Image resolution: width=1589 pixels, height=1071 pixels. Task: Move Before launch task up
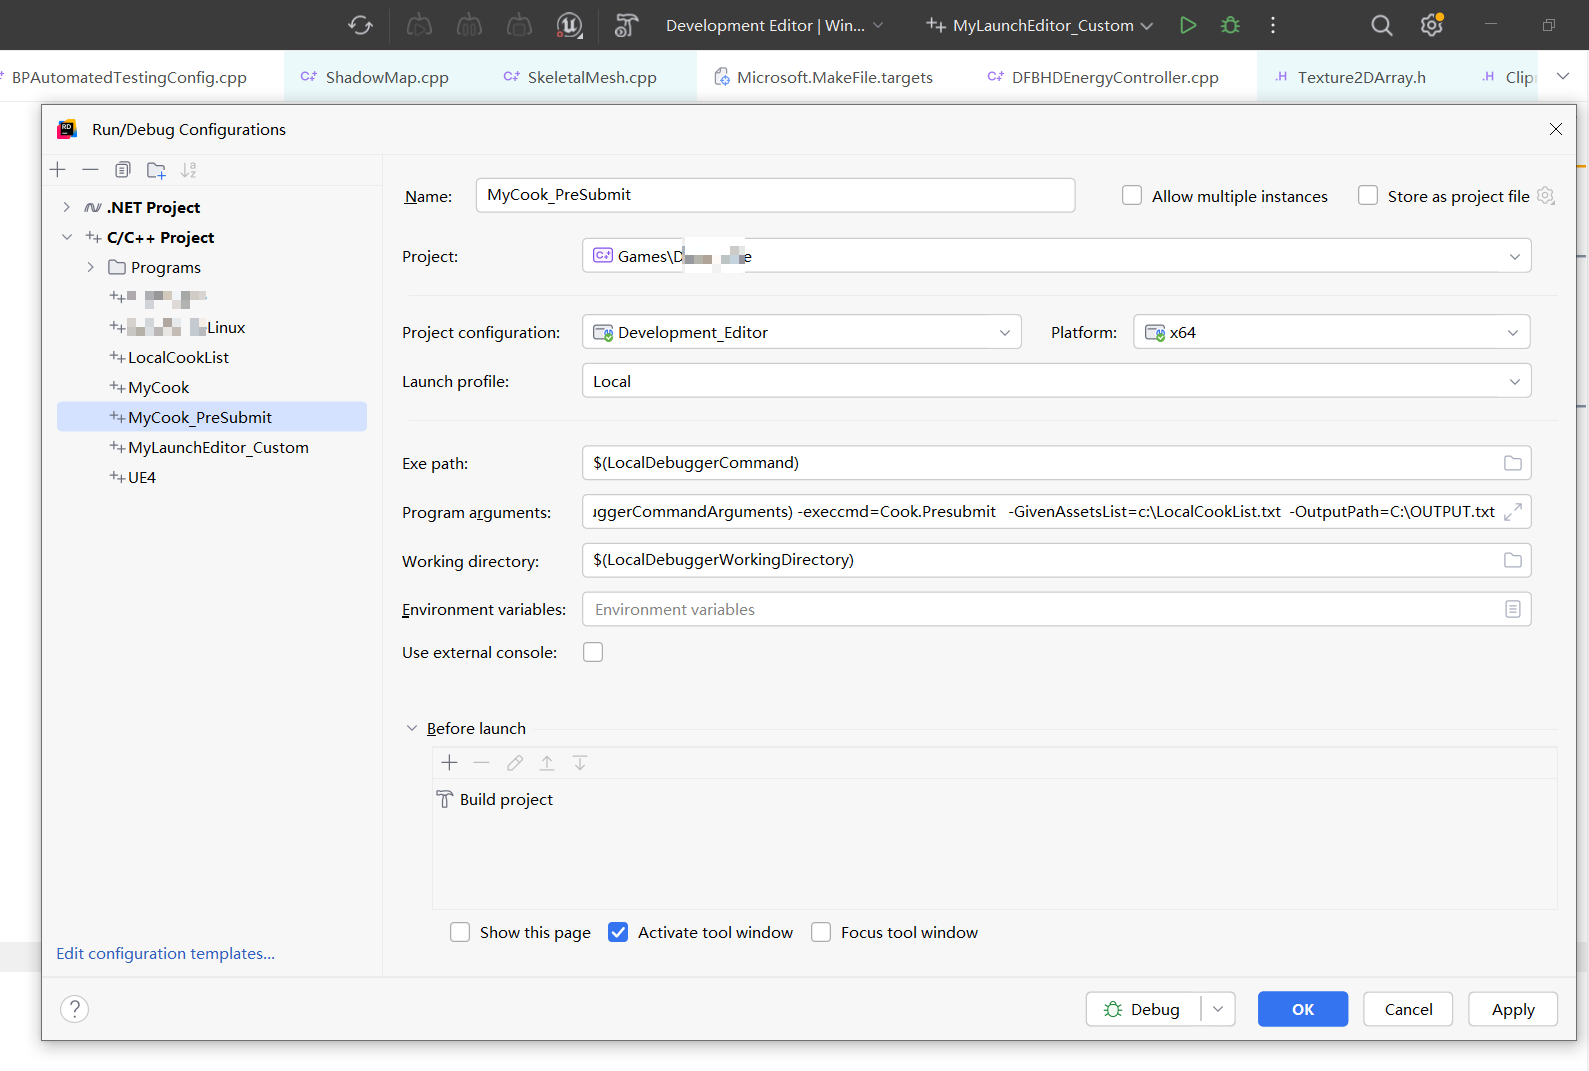pyautogui.click(x=547, y=763)
